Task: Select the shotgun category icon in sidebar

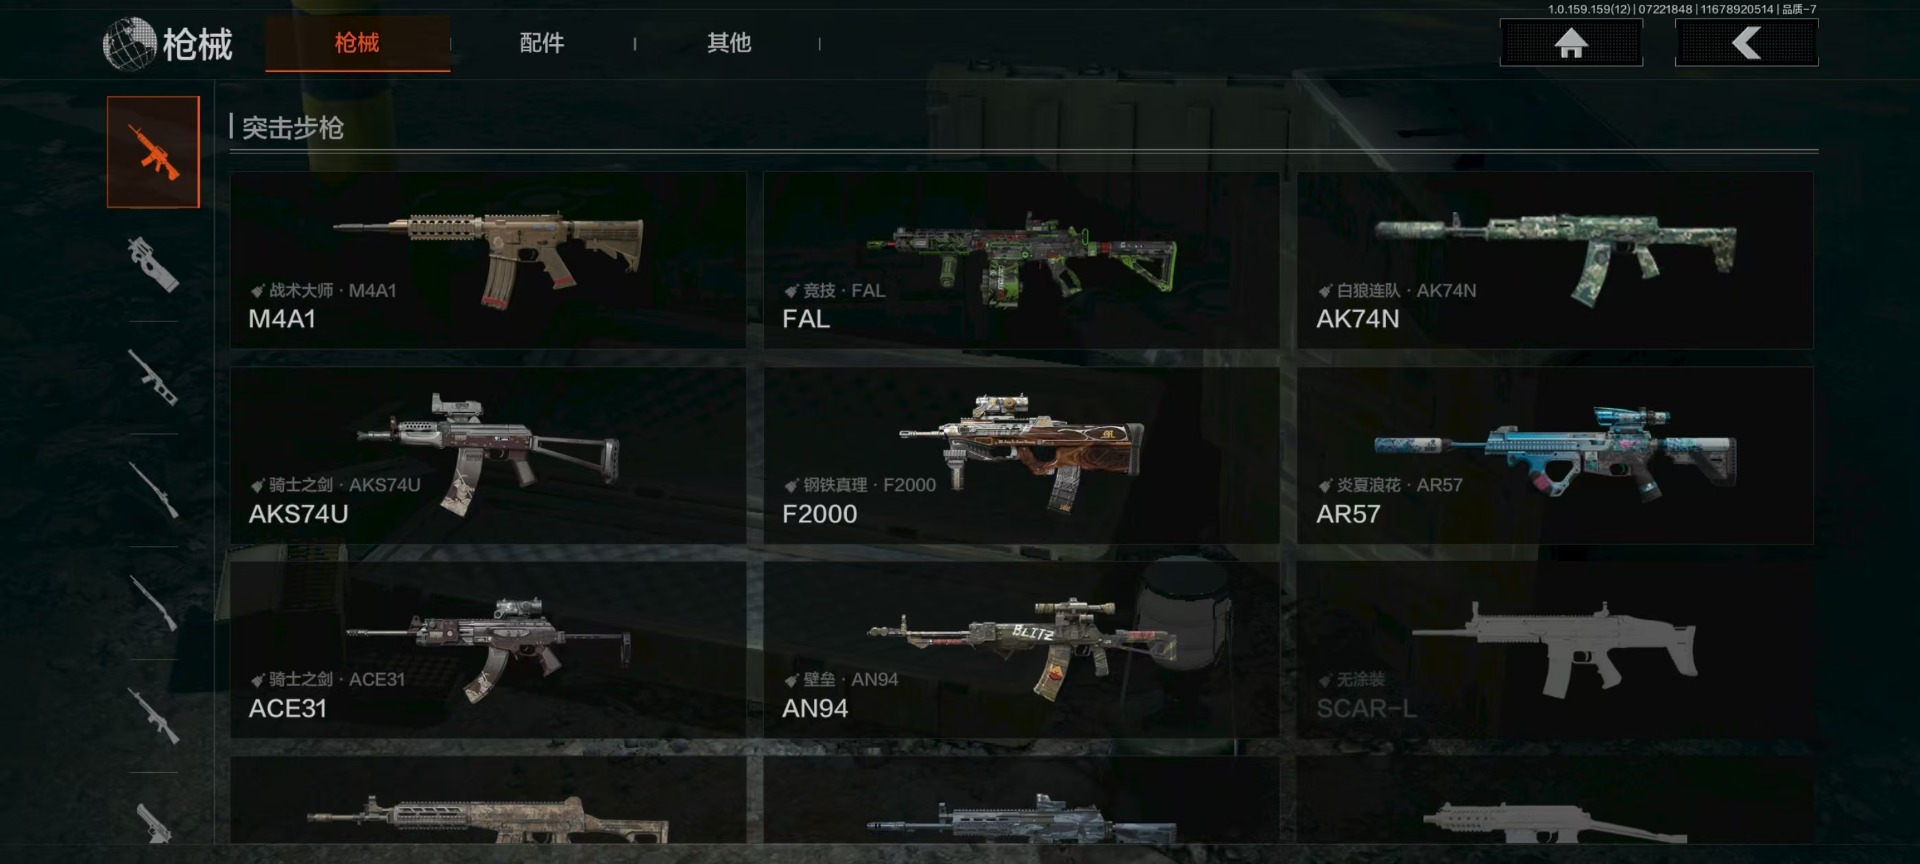Action: tap(153, 604)
